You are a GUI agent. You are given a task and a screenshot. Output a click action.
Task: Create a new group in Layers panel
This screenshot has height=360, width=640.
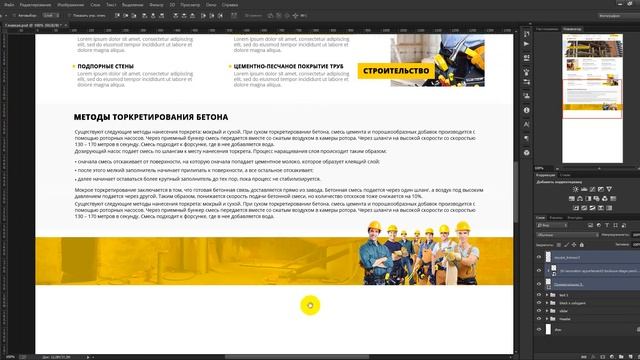click(621, 357)
